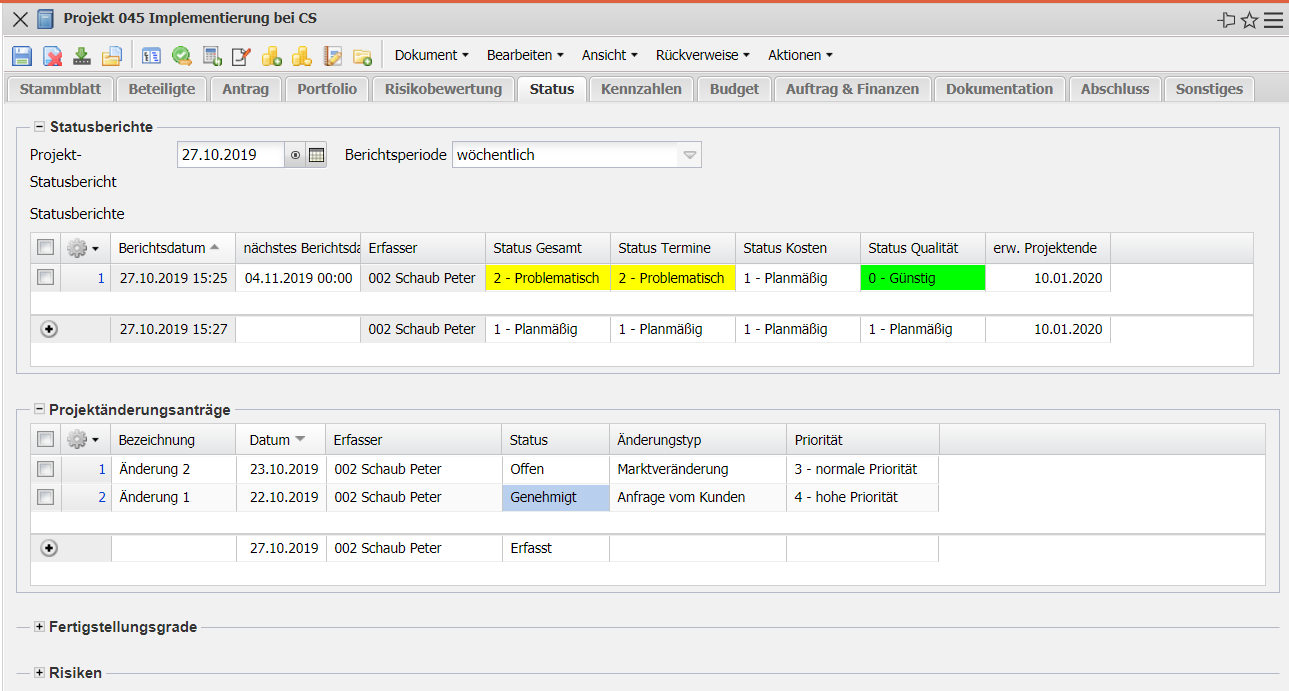Screen dimensions: 1289x691
Task: Switch to the Kennzahlen tab
Action: (x=641, y=89)
